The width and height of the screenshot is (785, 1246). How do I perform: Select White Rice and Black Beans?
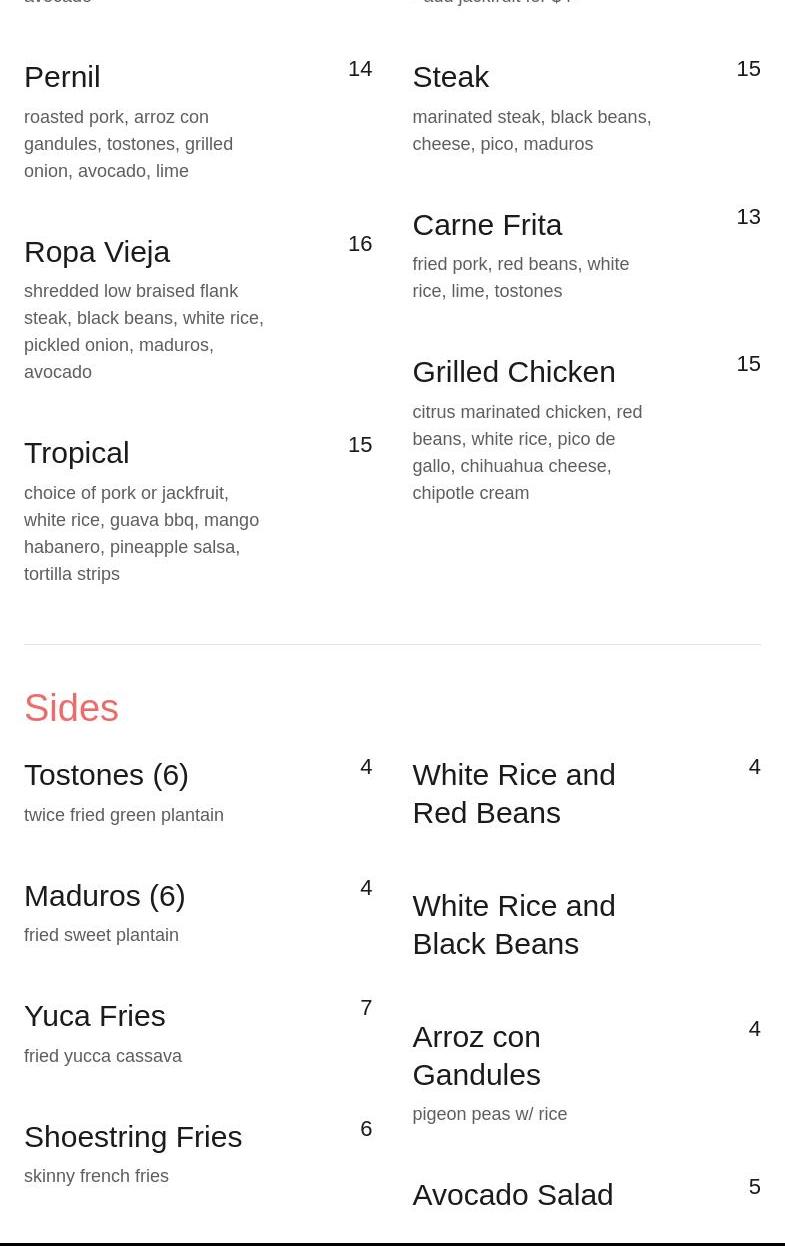click(x=513, y=924)
